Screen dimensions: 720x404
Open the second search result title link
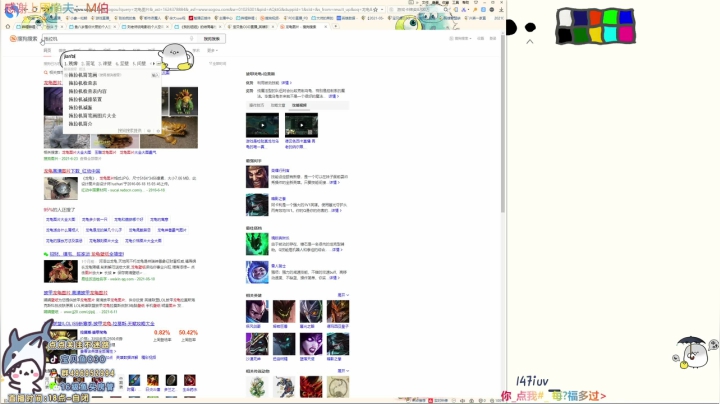72,171
